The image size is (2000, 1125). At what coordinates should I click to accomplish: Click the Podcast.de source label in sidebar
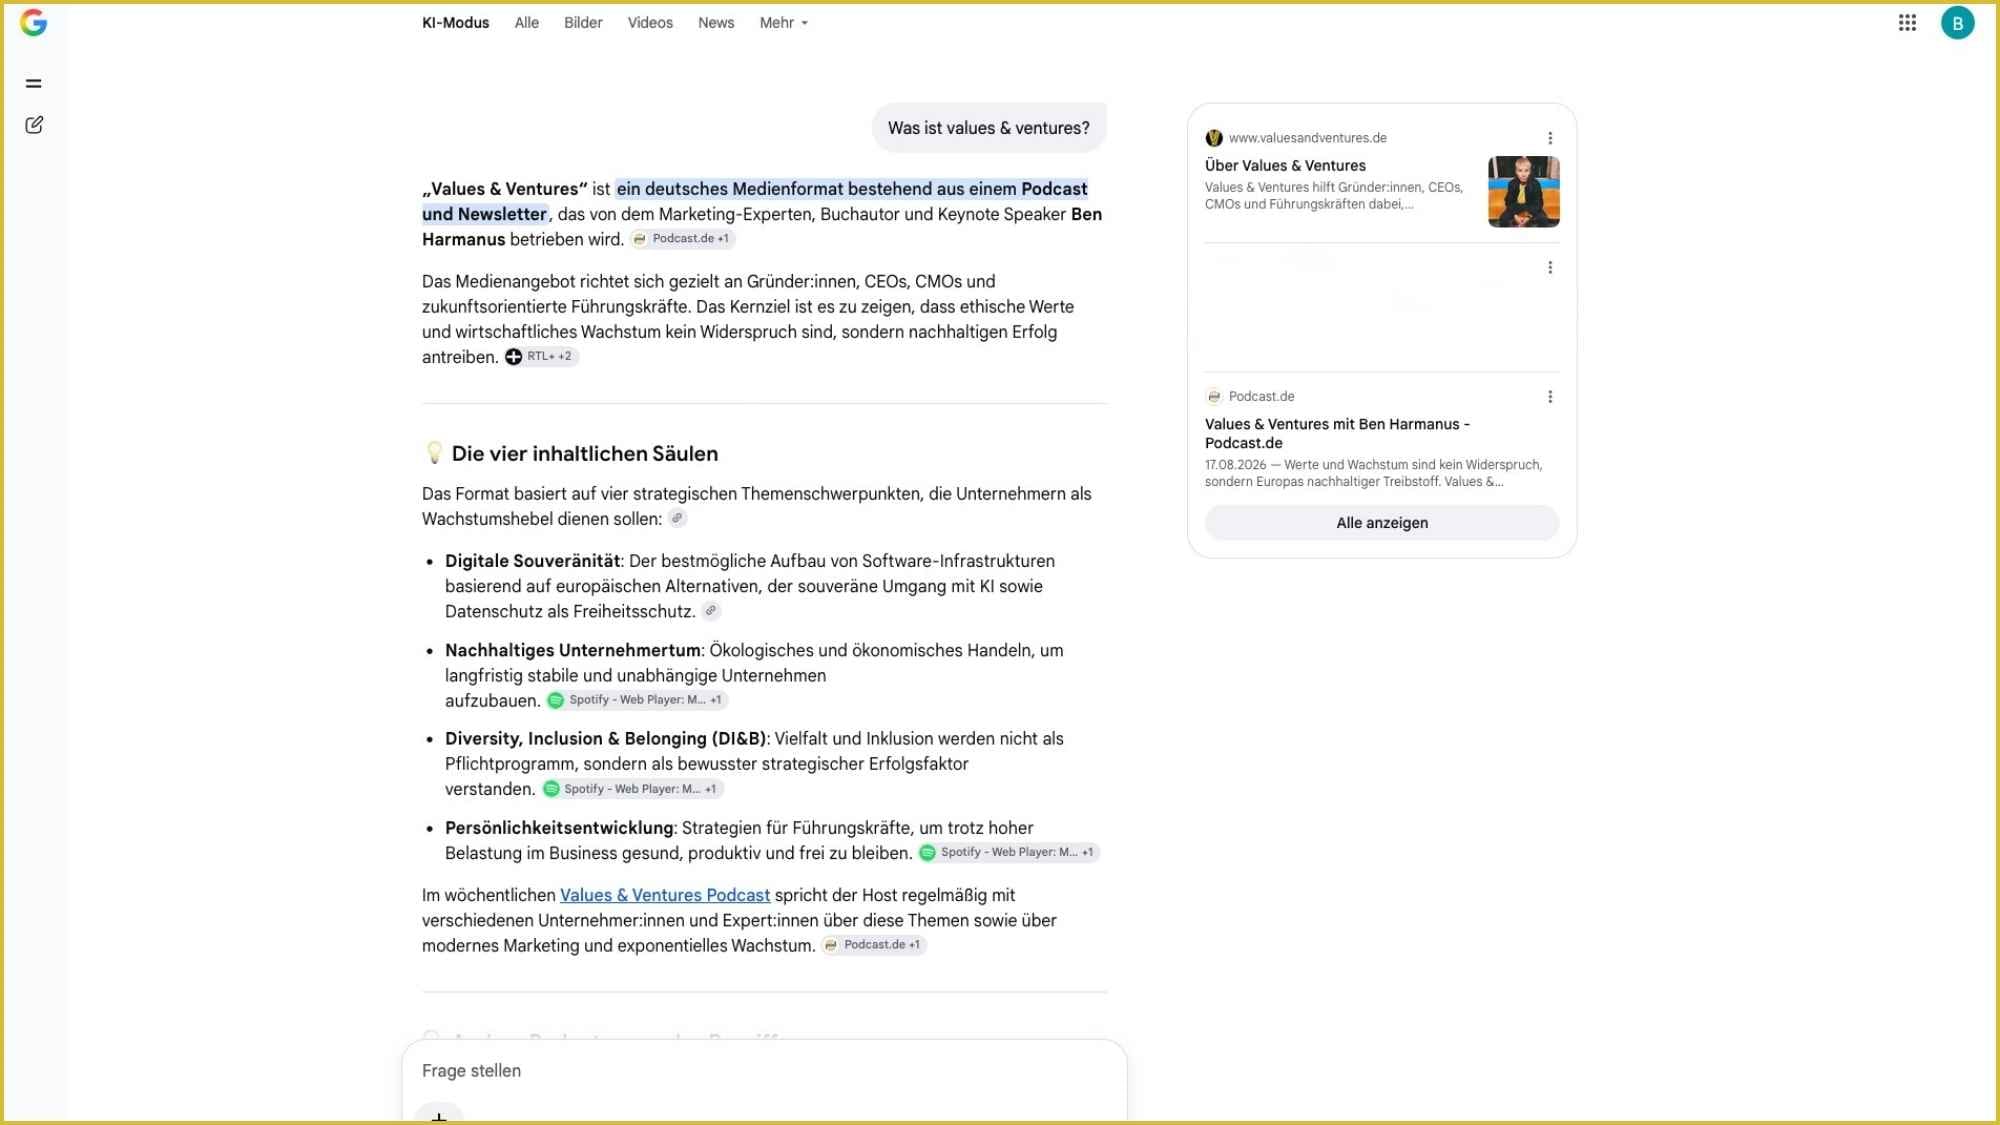[x=1261, y=397]
